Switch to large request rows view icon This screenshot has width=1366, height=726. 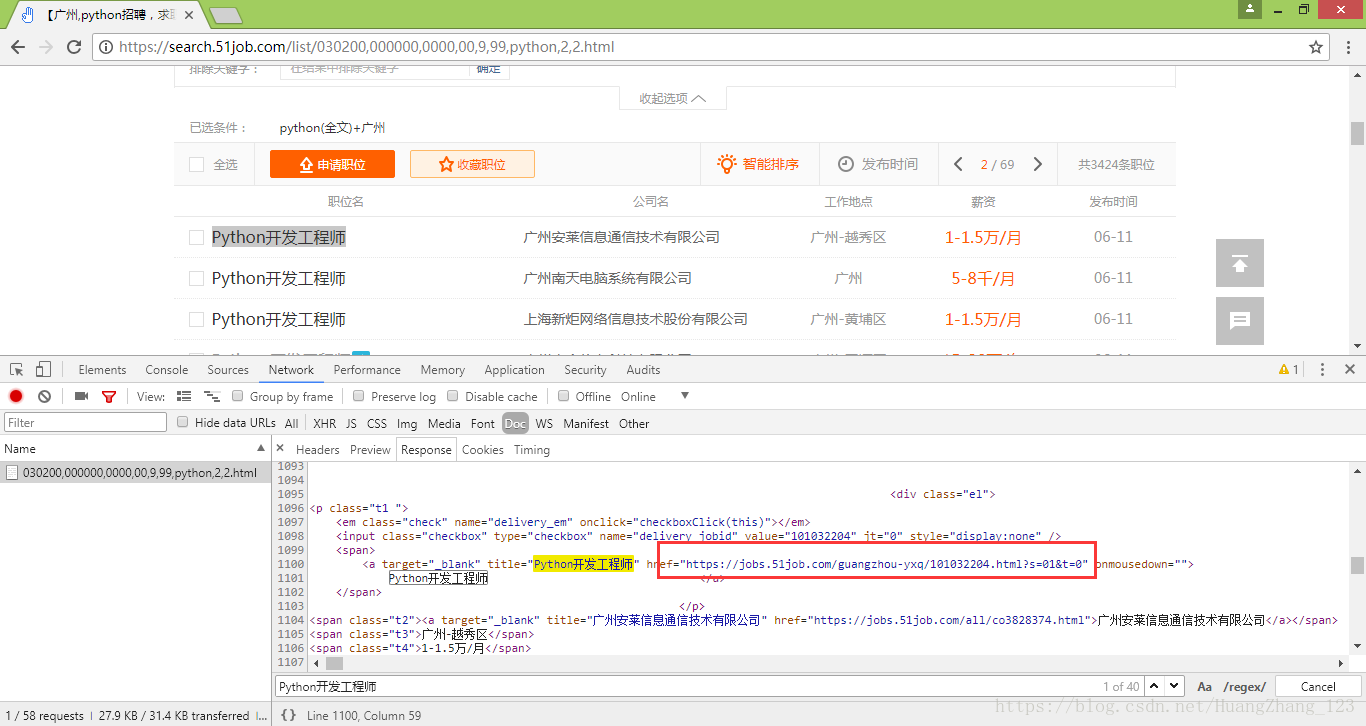[184, 397]
